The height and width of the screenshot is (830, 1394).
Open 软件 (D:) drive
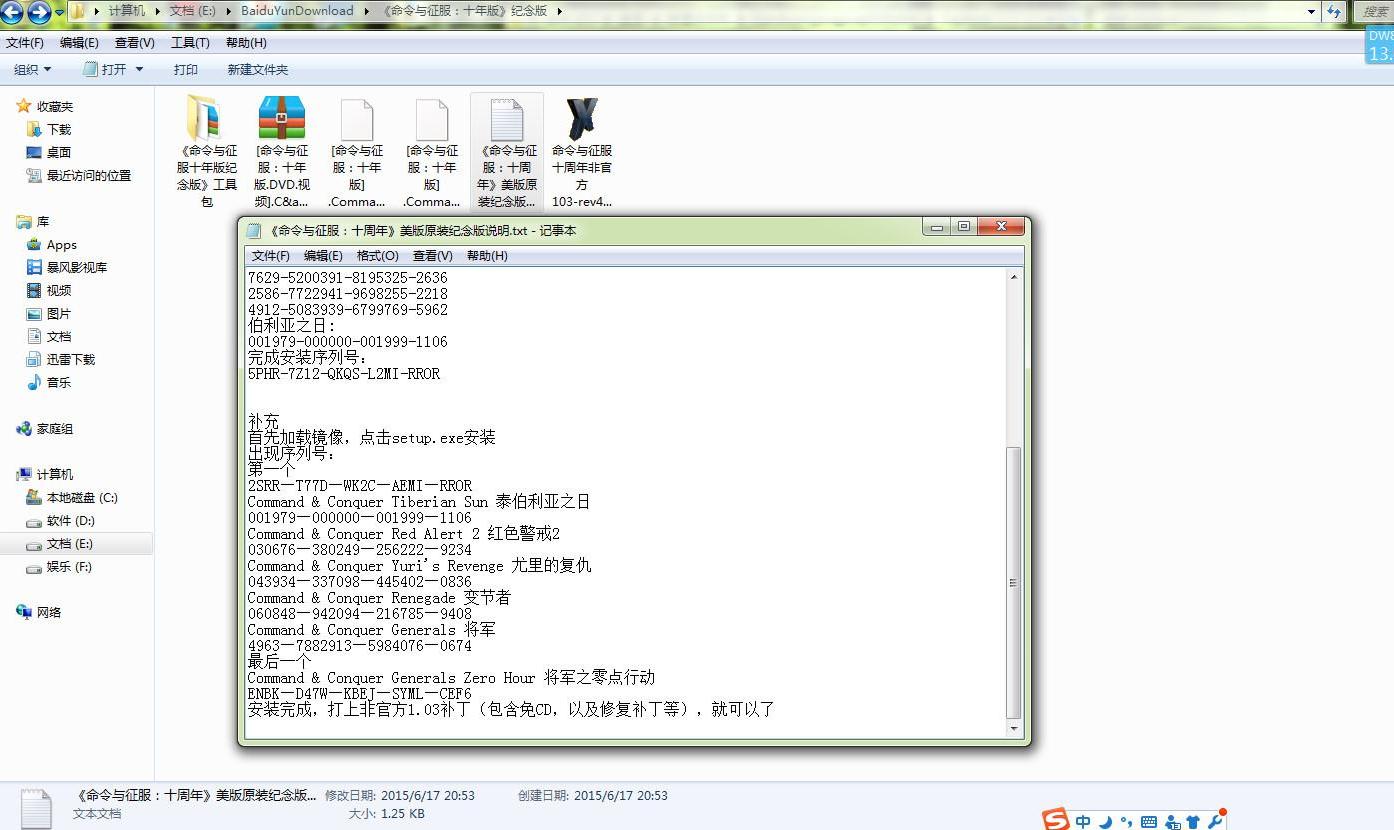point(60,520)
